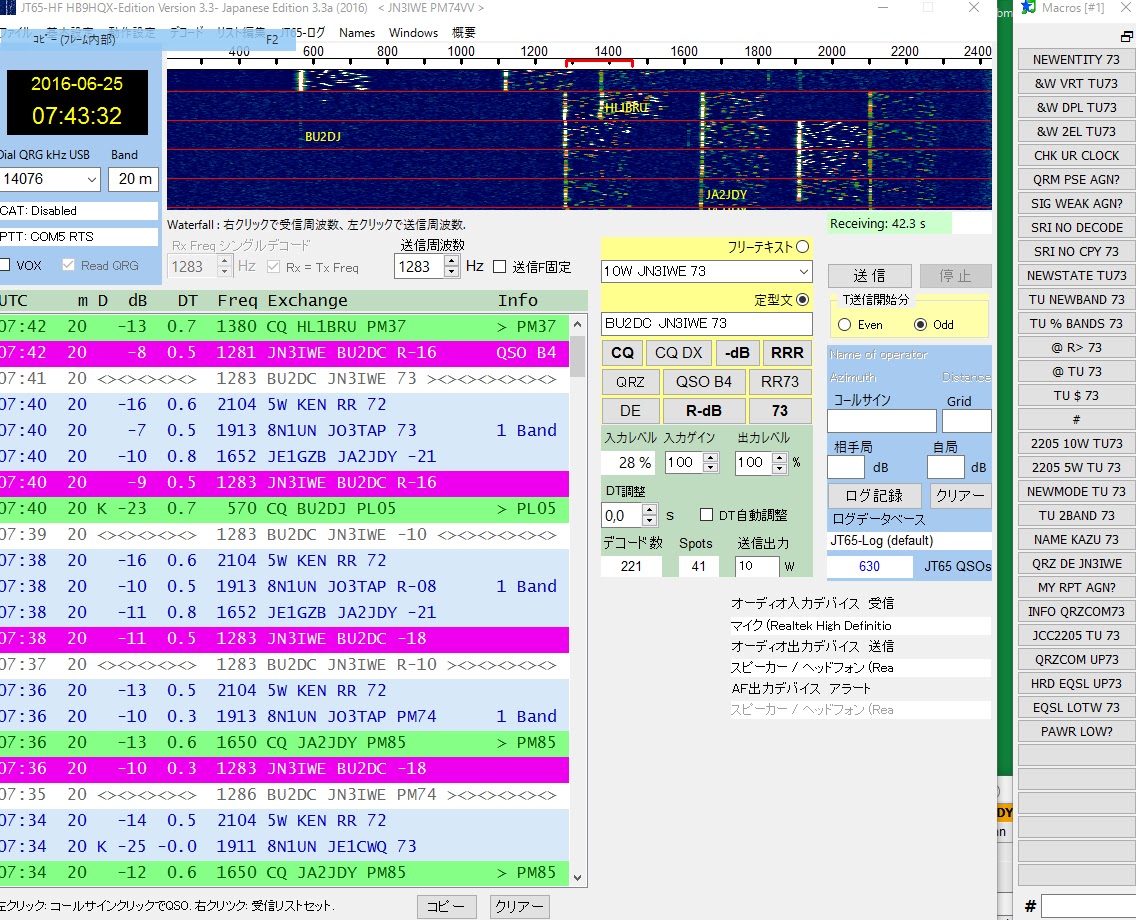Image resolution: width=1136 pixels, height=920 pixels.
Task: Click BU2DJ signal label on waterfall
Action: pos(322,136)
